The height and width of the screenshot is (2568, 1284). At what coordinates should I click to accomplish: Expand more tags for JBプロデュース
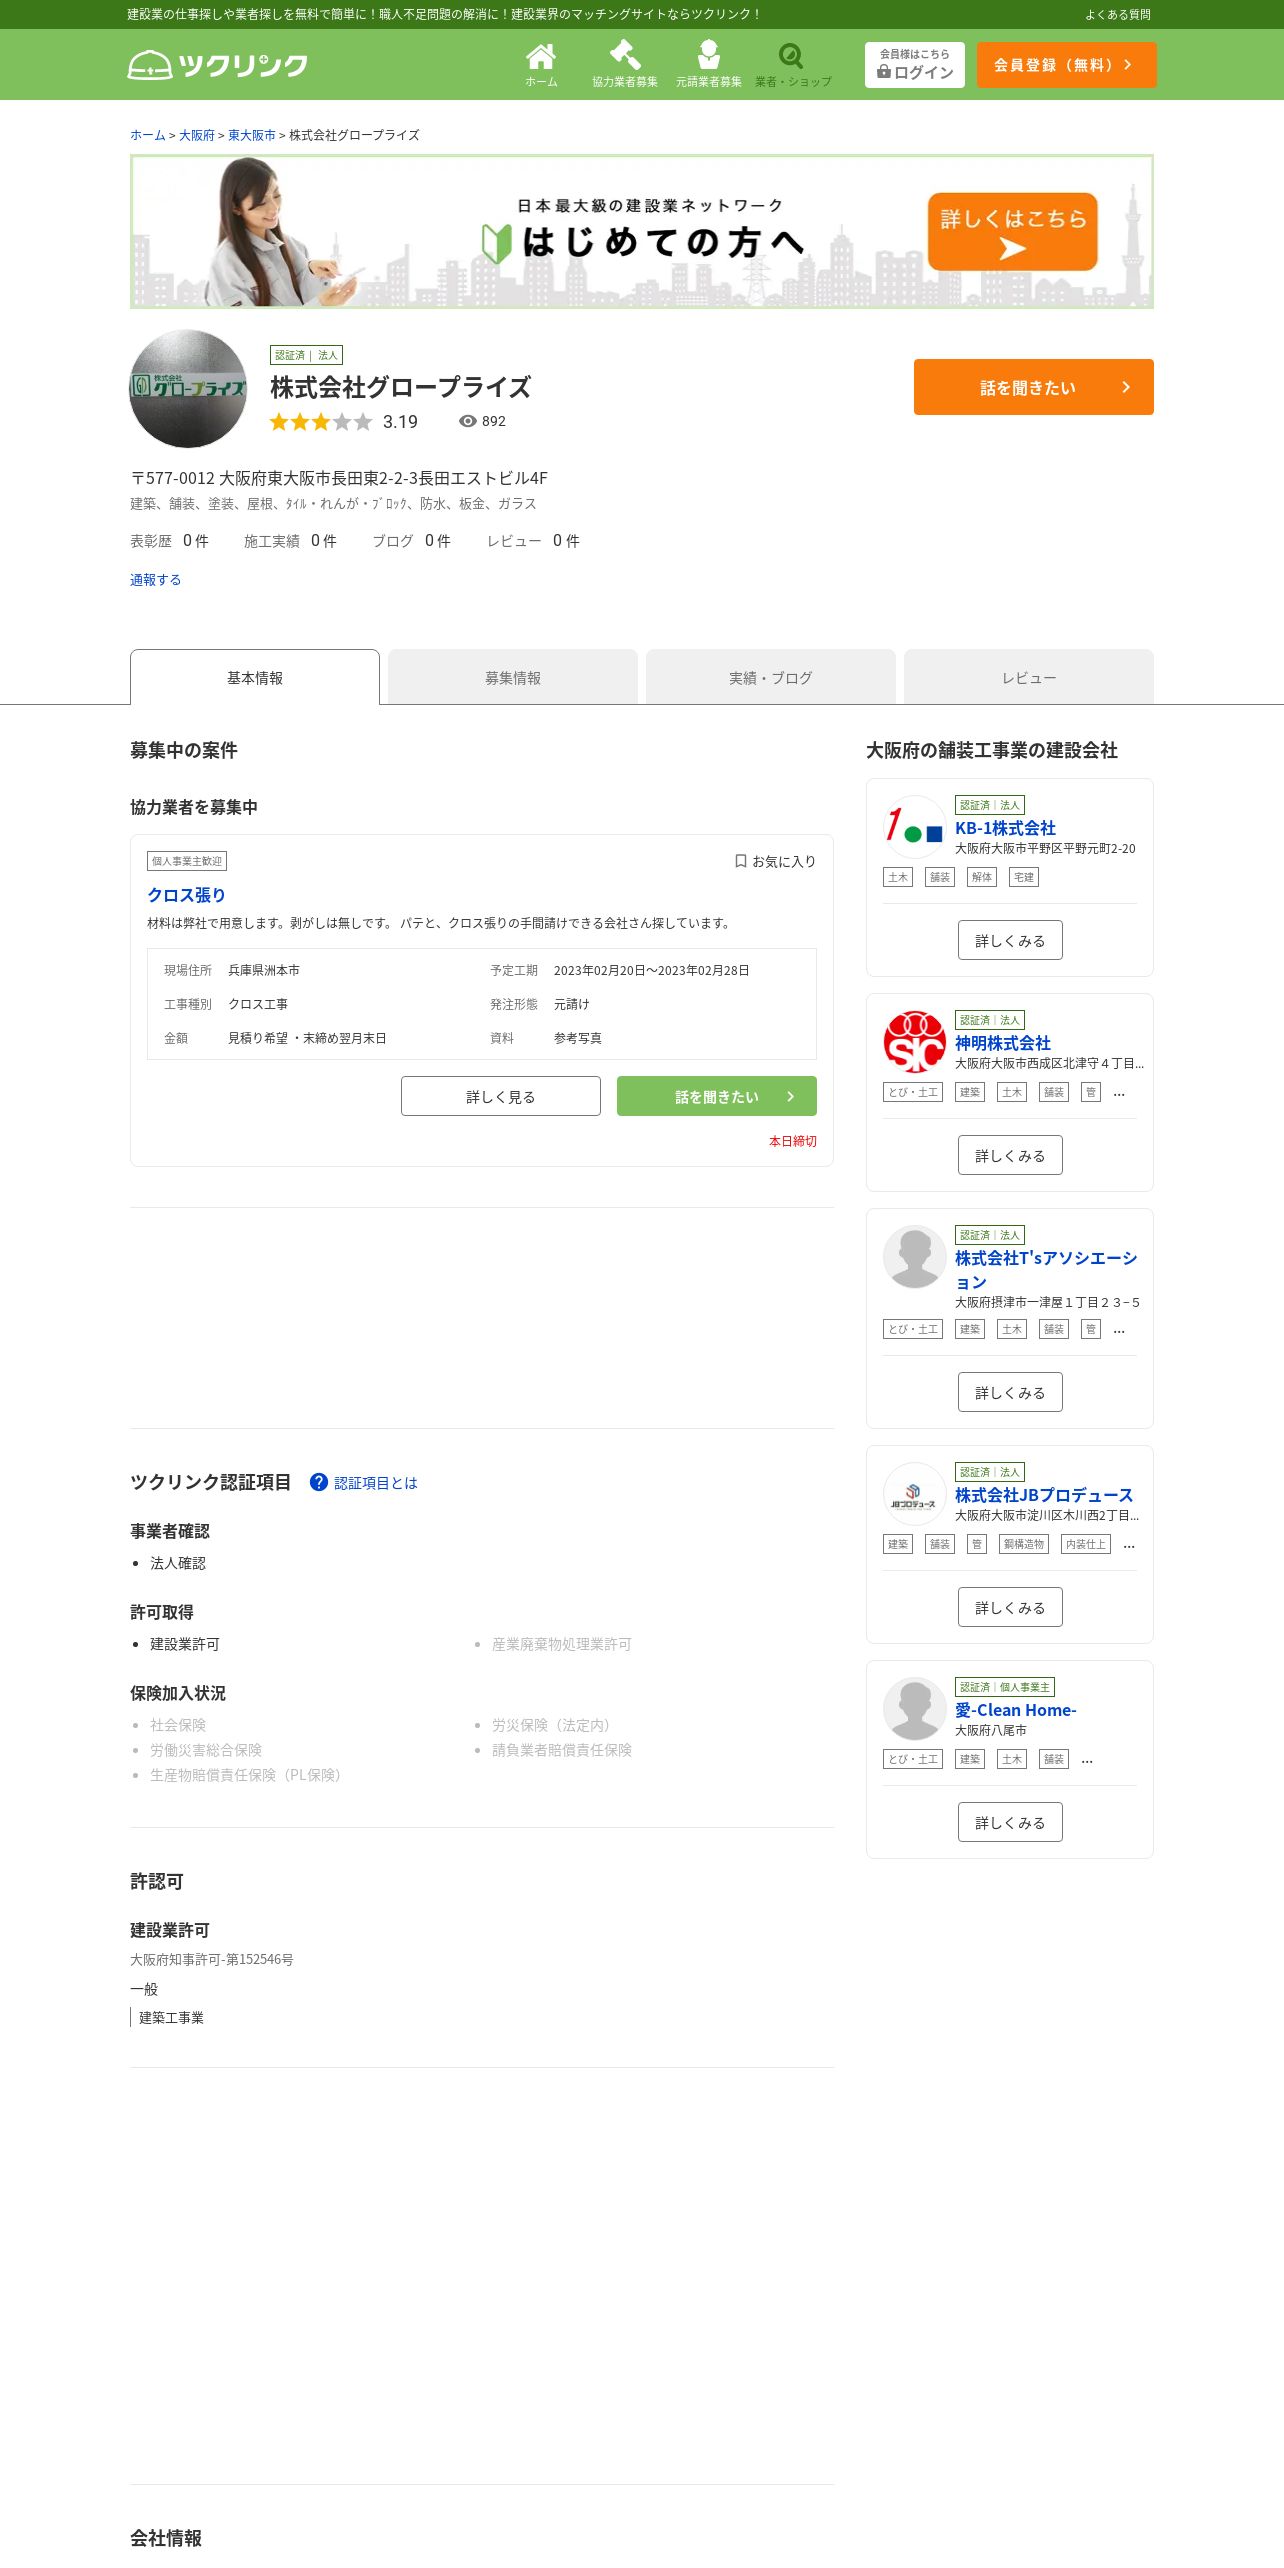pos(1129,1545)
